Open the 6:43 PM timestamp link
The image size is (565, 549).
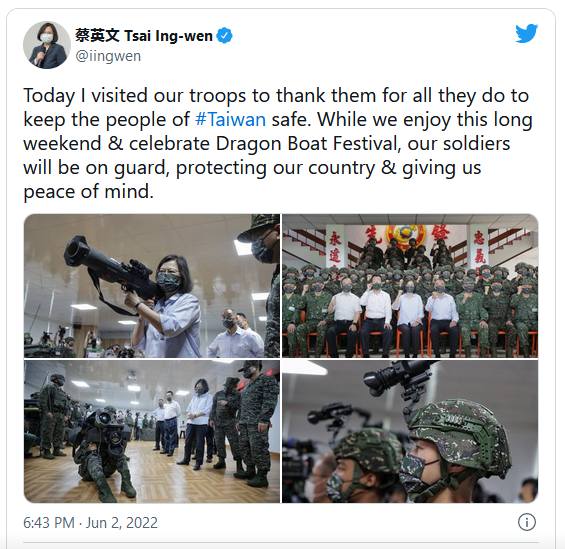pyautogui.click(x=49, y=523)
